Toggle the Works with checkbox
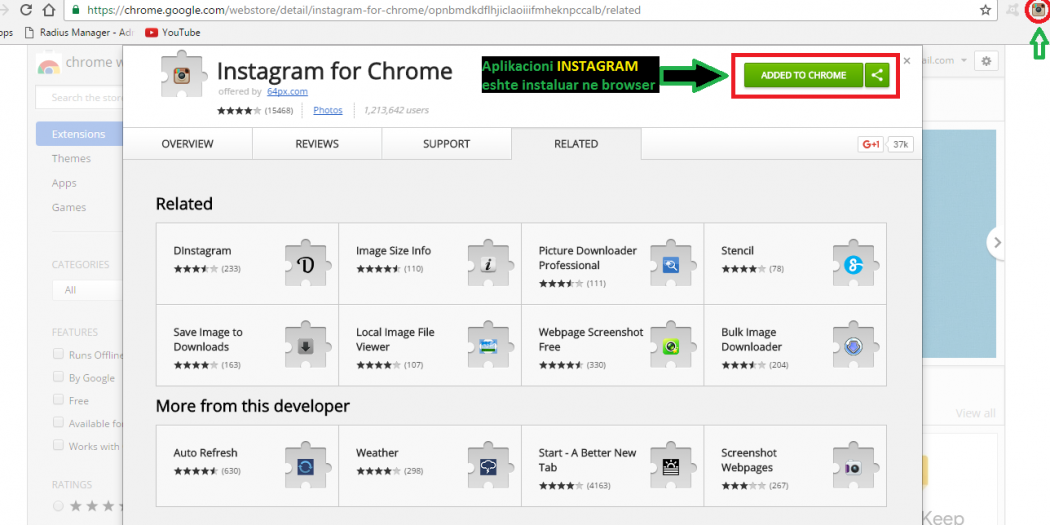The width and height of the screenshot is (1050, 525). point(58,445)
